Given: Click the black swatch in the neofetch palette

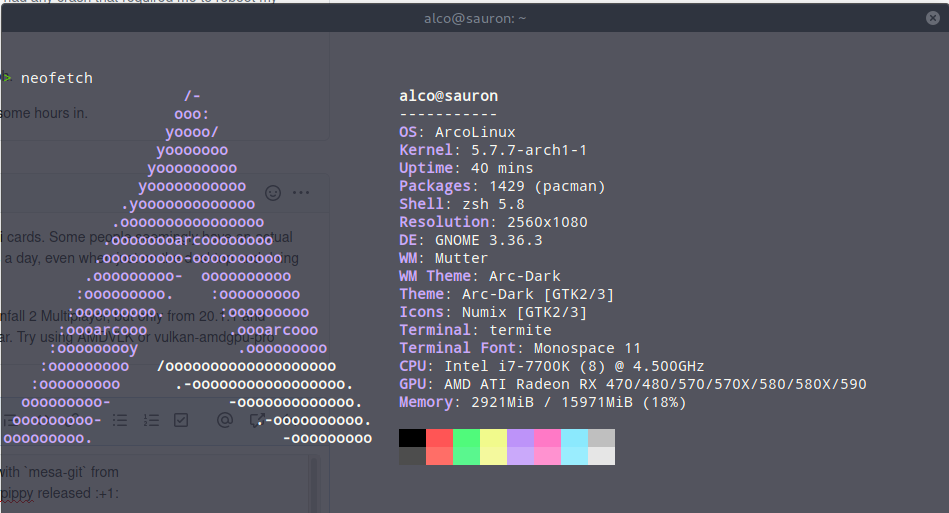Looking at the screenshot, I should pos(412,438).
